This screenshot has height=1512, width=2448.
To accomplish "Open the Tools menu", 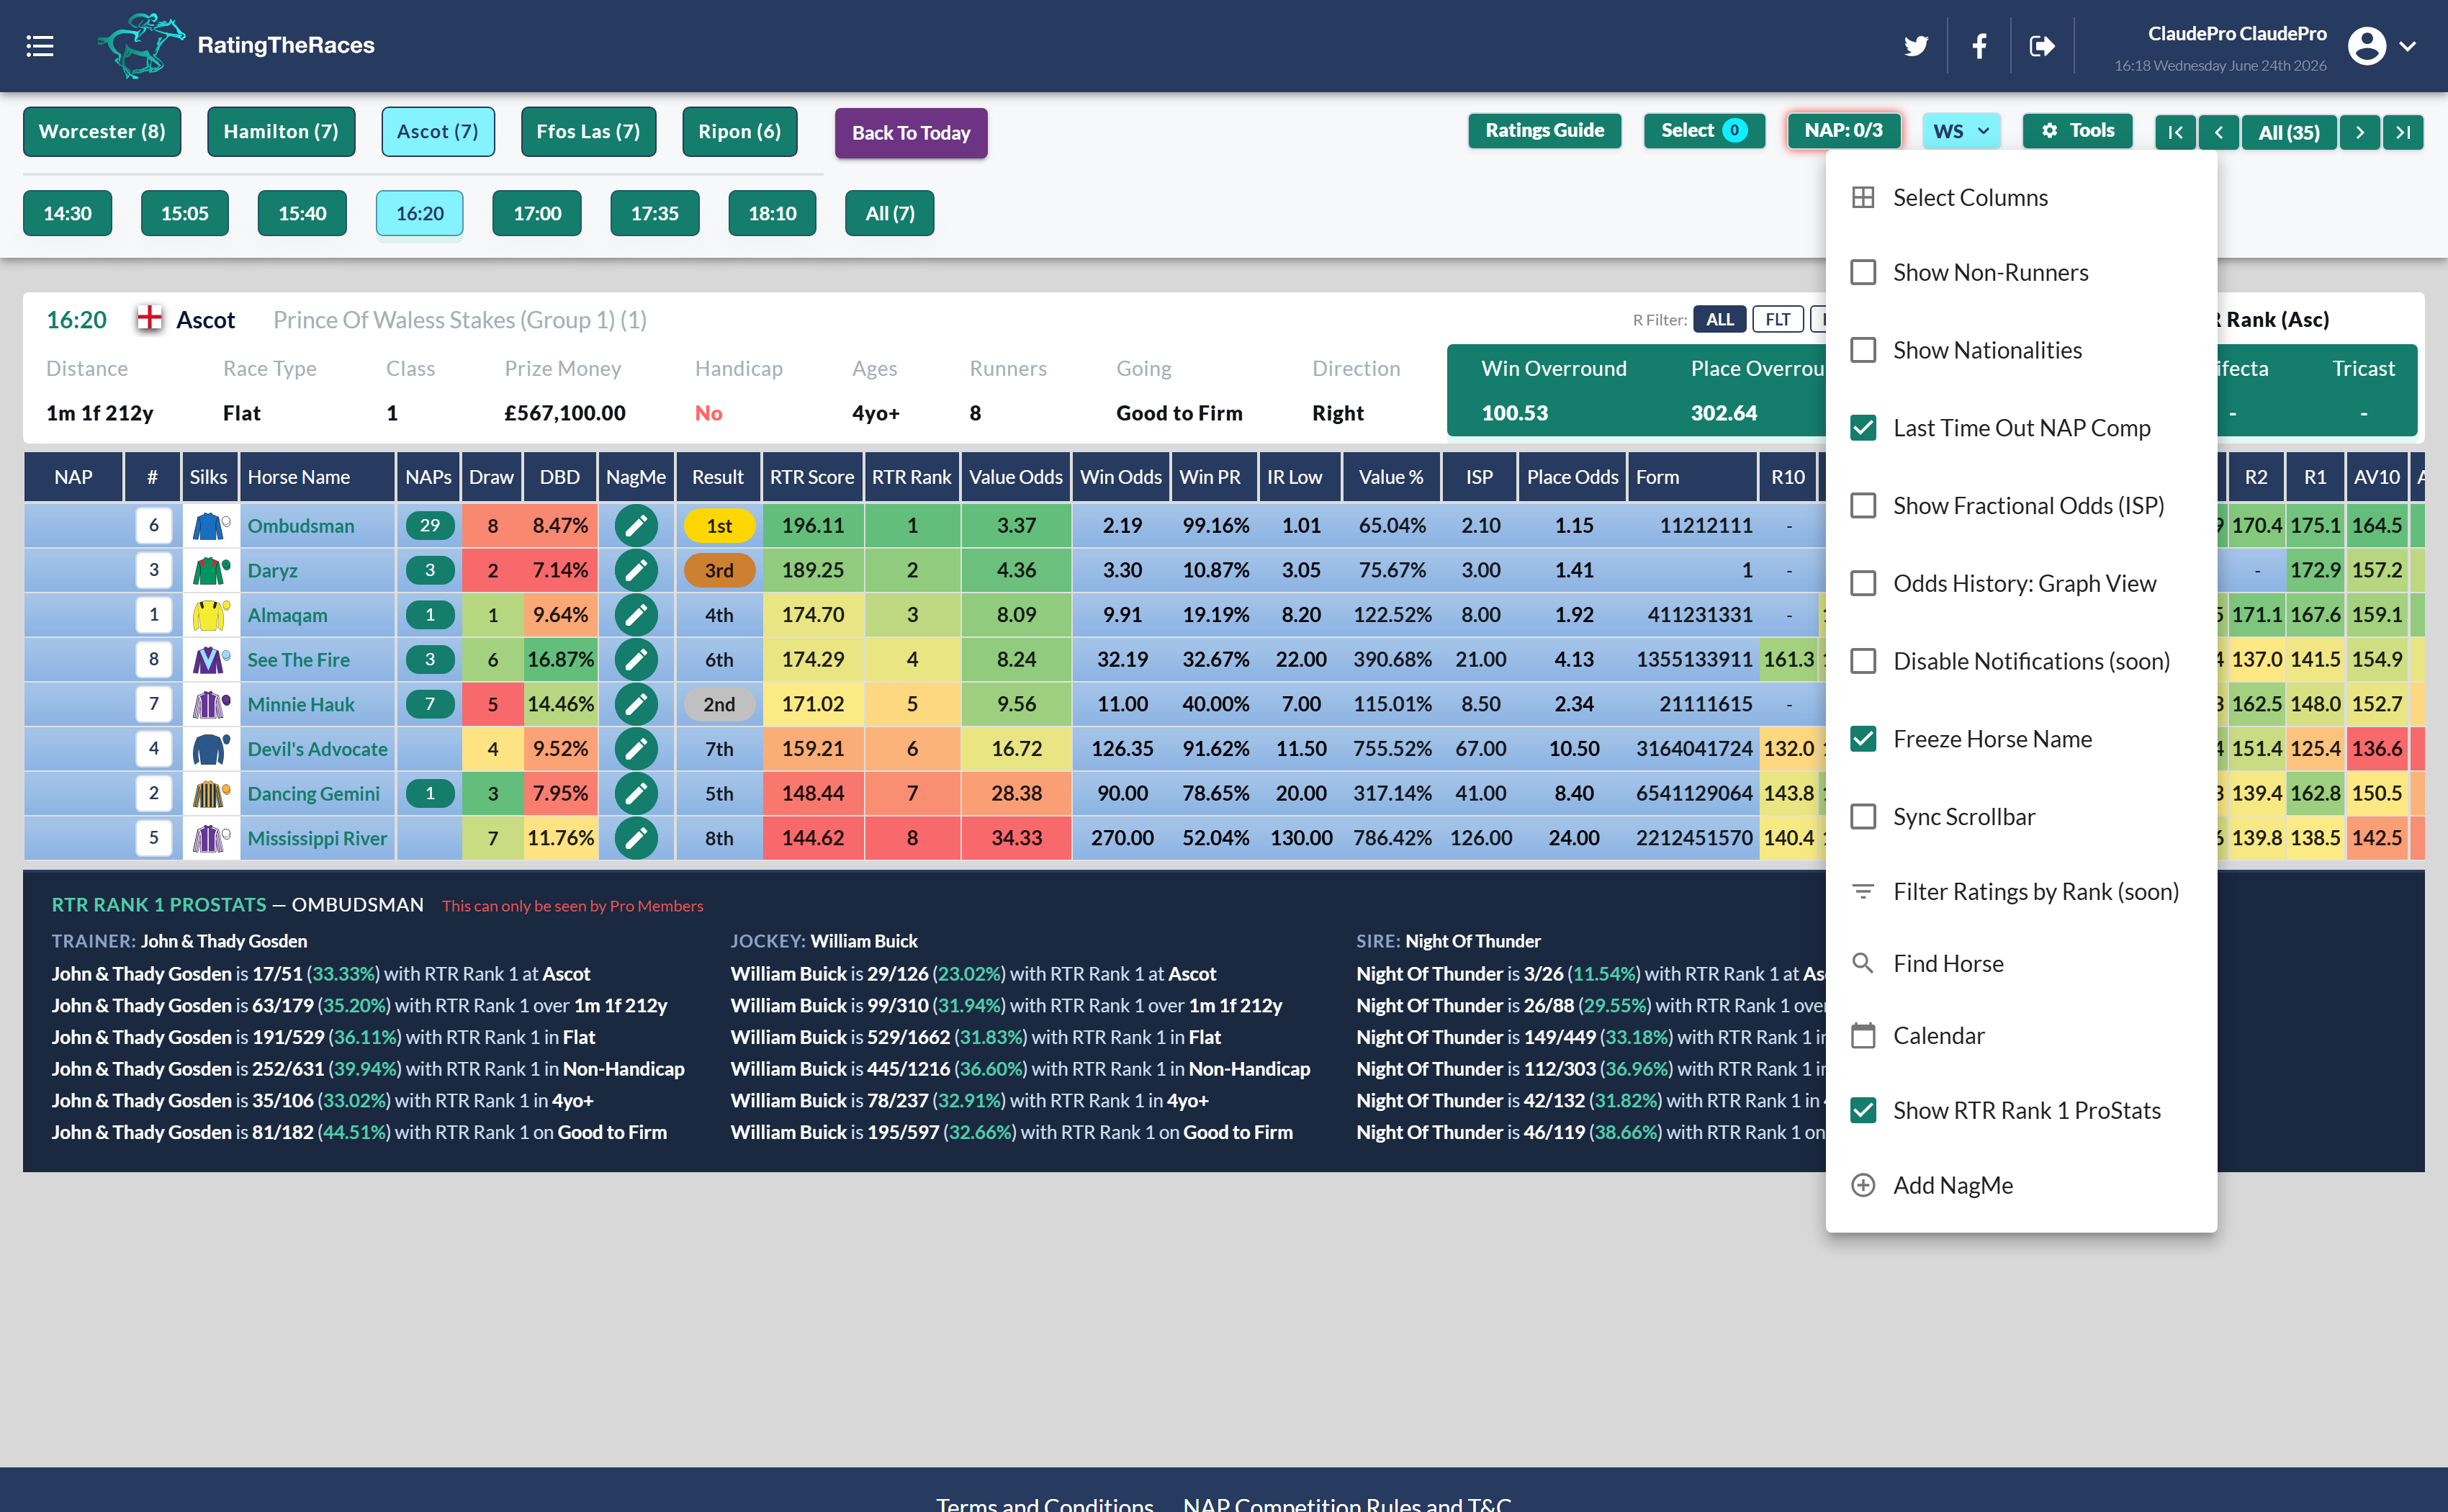I will [2077, 130].
